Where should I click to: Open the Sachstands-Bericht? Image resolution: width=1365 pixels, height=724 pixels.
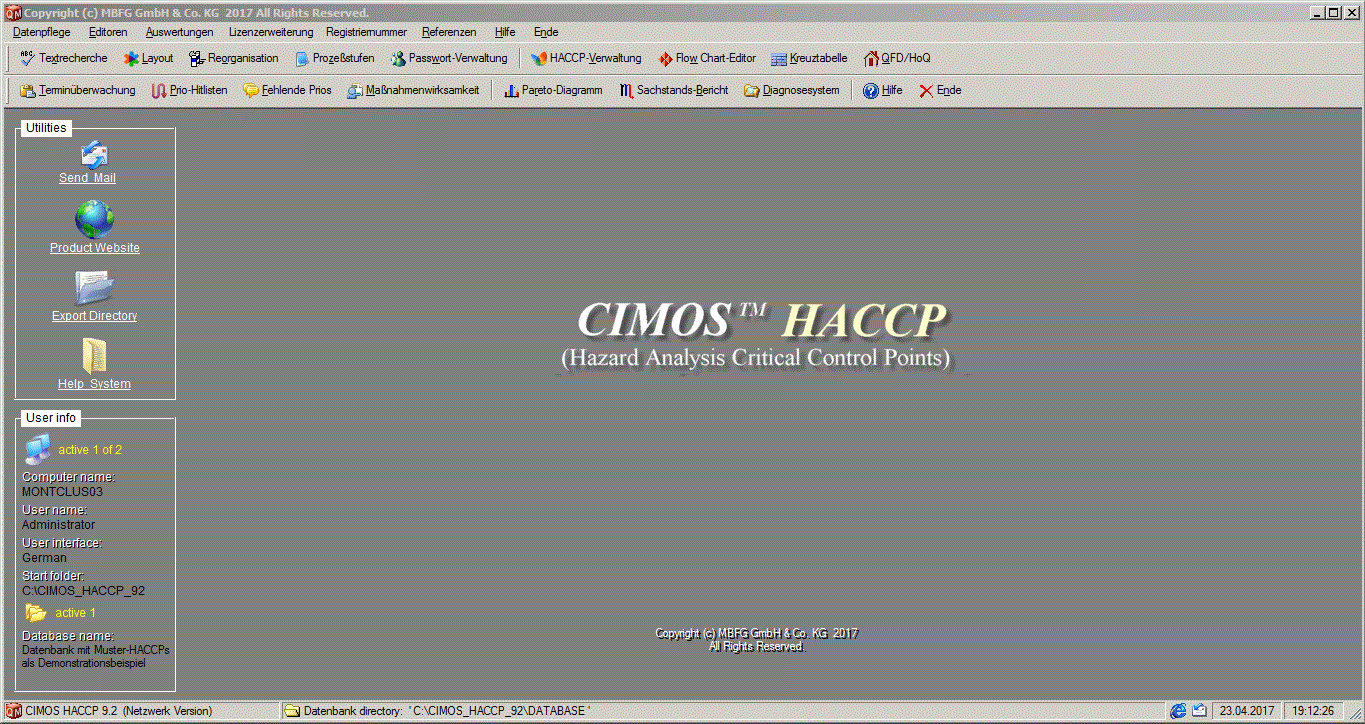pyautogui.click(x=673, y=90)
